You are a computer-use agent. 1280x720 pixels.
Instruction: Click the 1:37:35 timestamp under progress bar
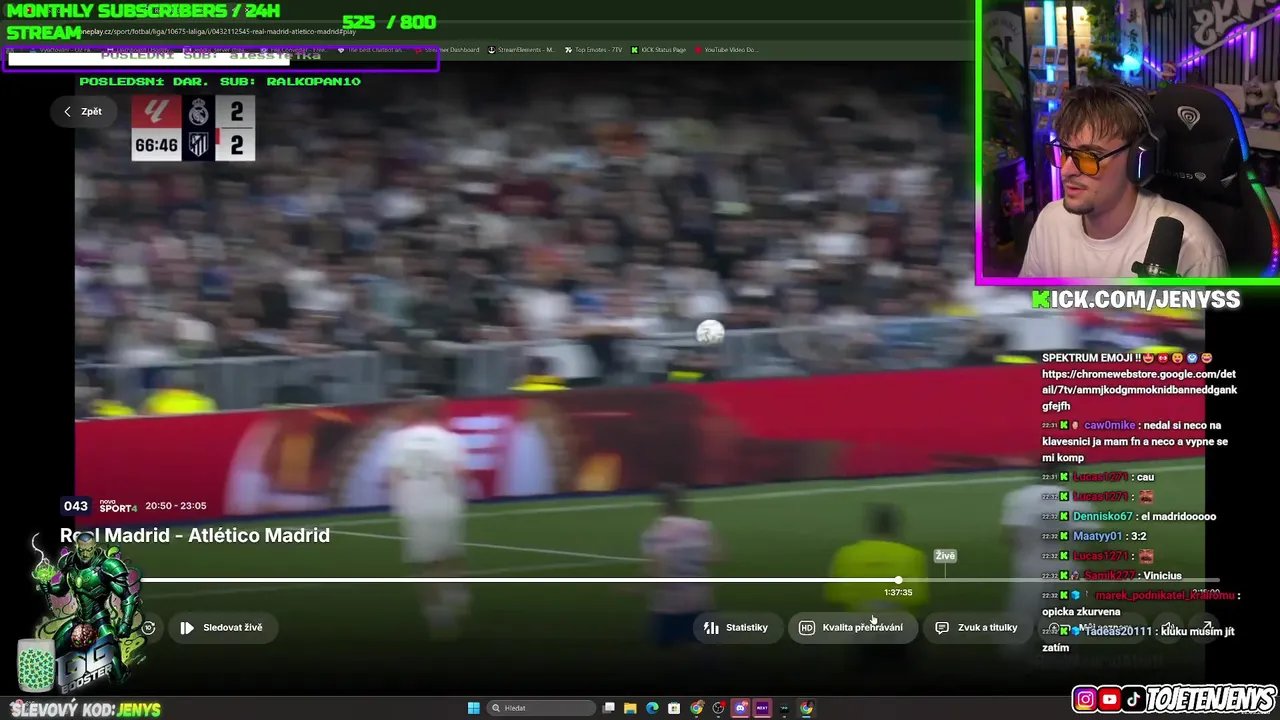click(898, 593)
